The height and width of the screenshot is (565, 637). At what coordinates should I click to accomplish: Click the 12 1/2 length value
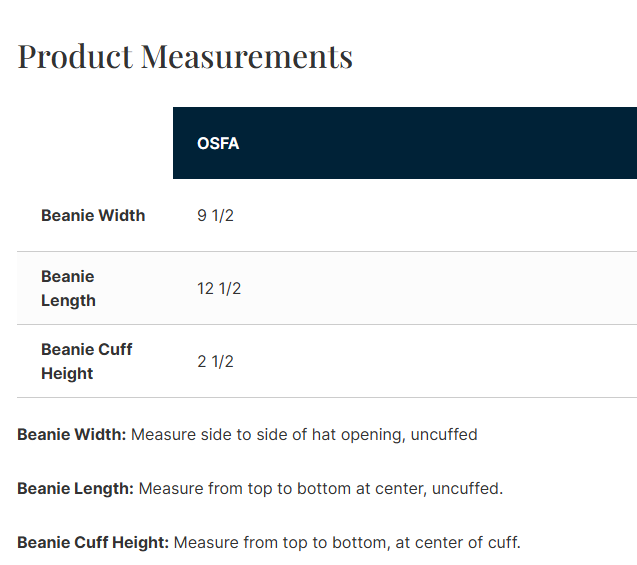(219, 288)
